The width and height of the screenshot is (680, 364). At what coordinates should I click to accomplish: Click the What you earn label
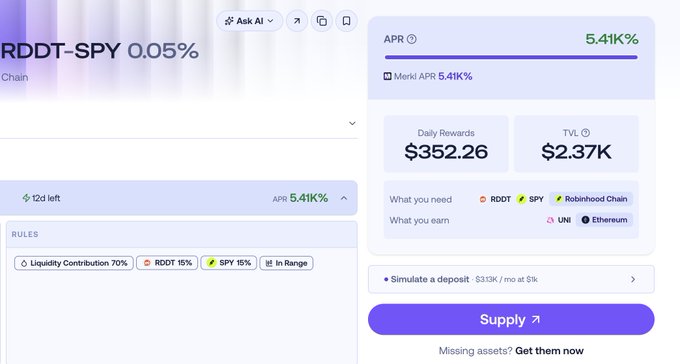419,220
